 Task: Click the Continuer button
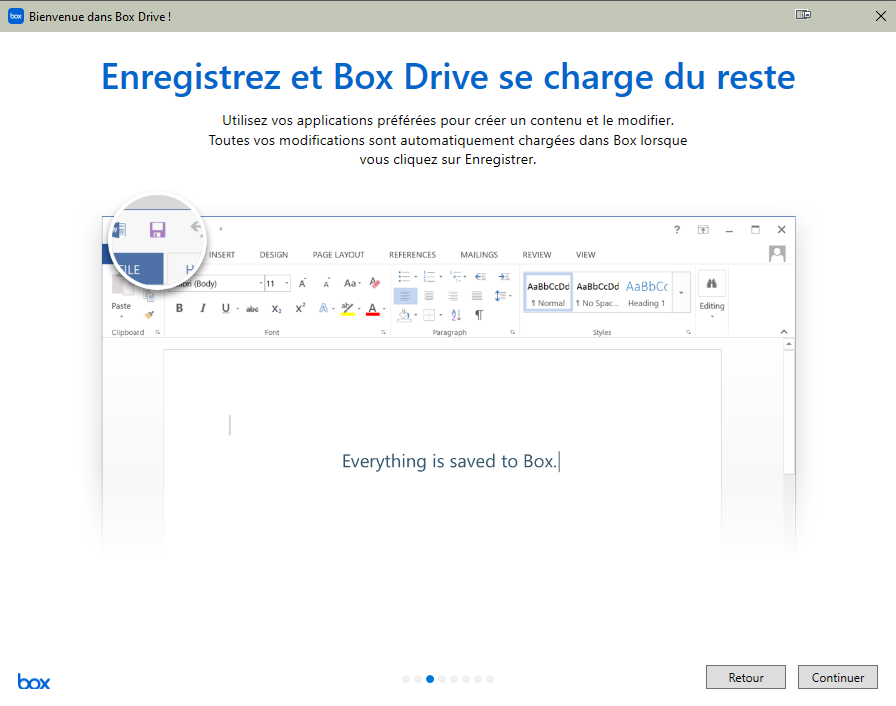pyautogui.click(x=837, y=677)
